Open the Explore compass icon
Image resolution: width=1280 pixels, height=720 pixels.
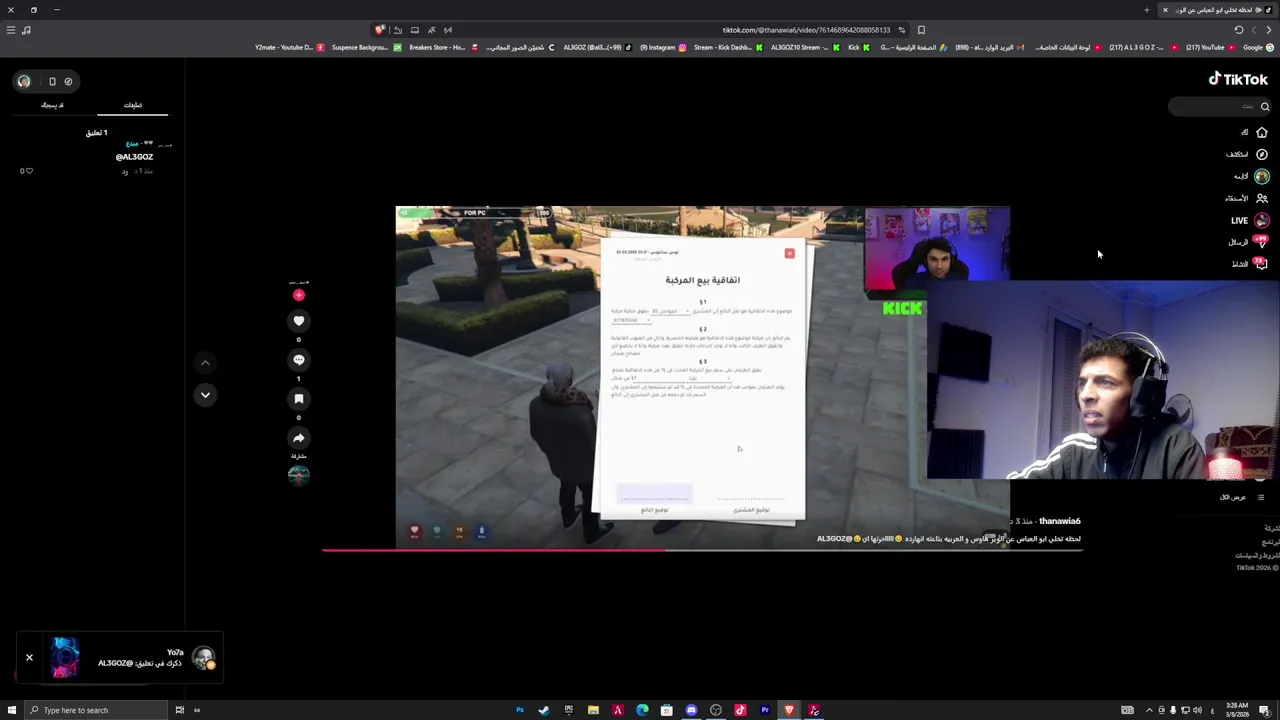click(x=1262, y=154)
